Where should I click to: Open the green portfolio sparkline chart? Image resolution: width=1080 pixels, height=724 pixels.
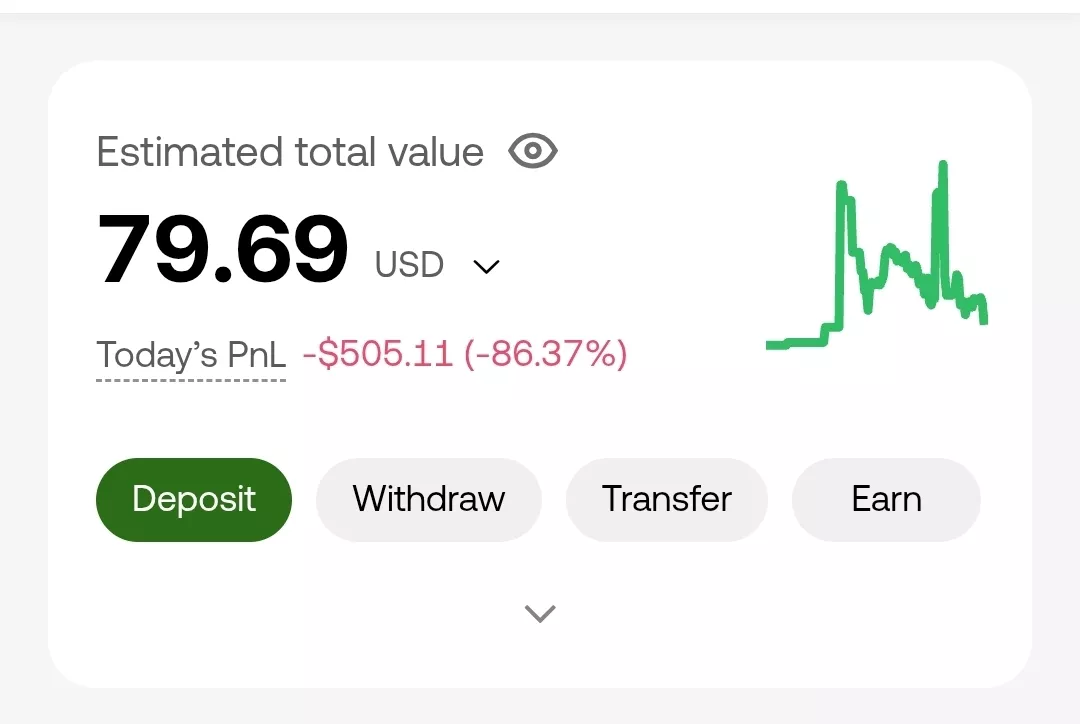(x=877, y=255)
